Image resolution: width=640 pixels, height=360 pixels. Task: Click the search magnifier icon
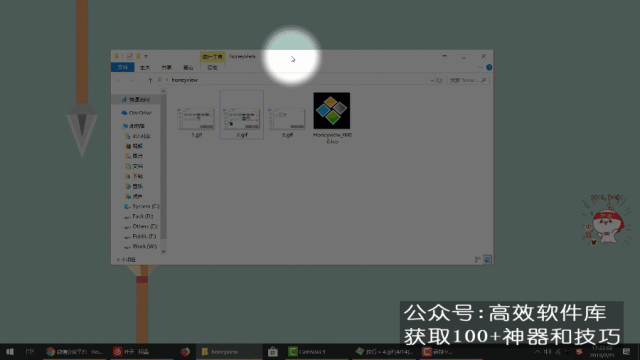click(x=484, y=80)
